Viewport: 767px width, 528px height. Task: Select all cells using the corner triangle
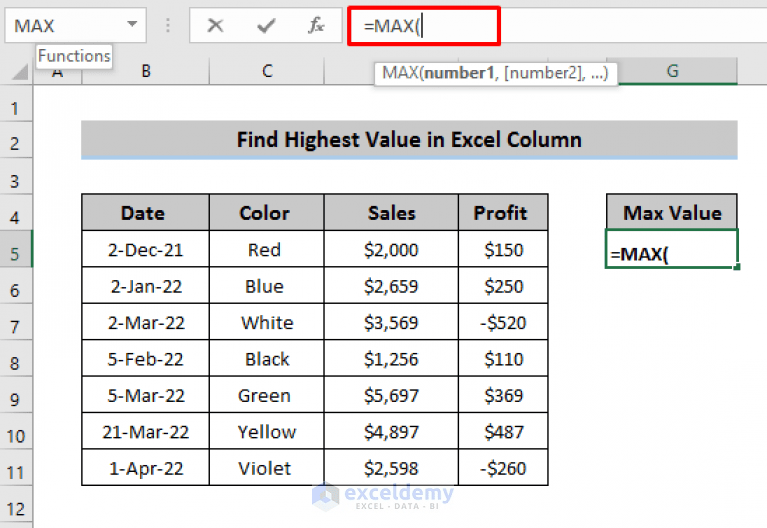pyautogui.click(x=20, y=72)
